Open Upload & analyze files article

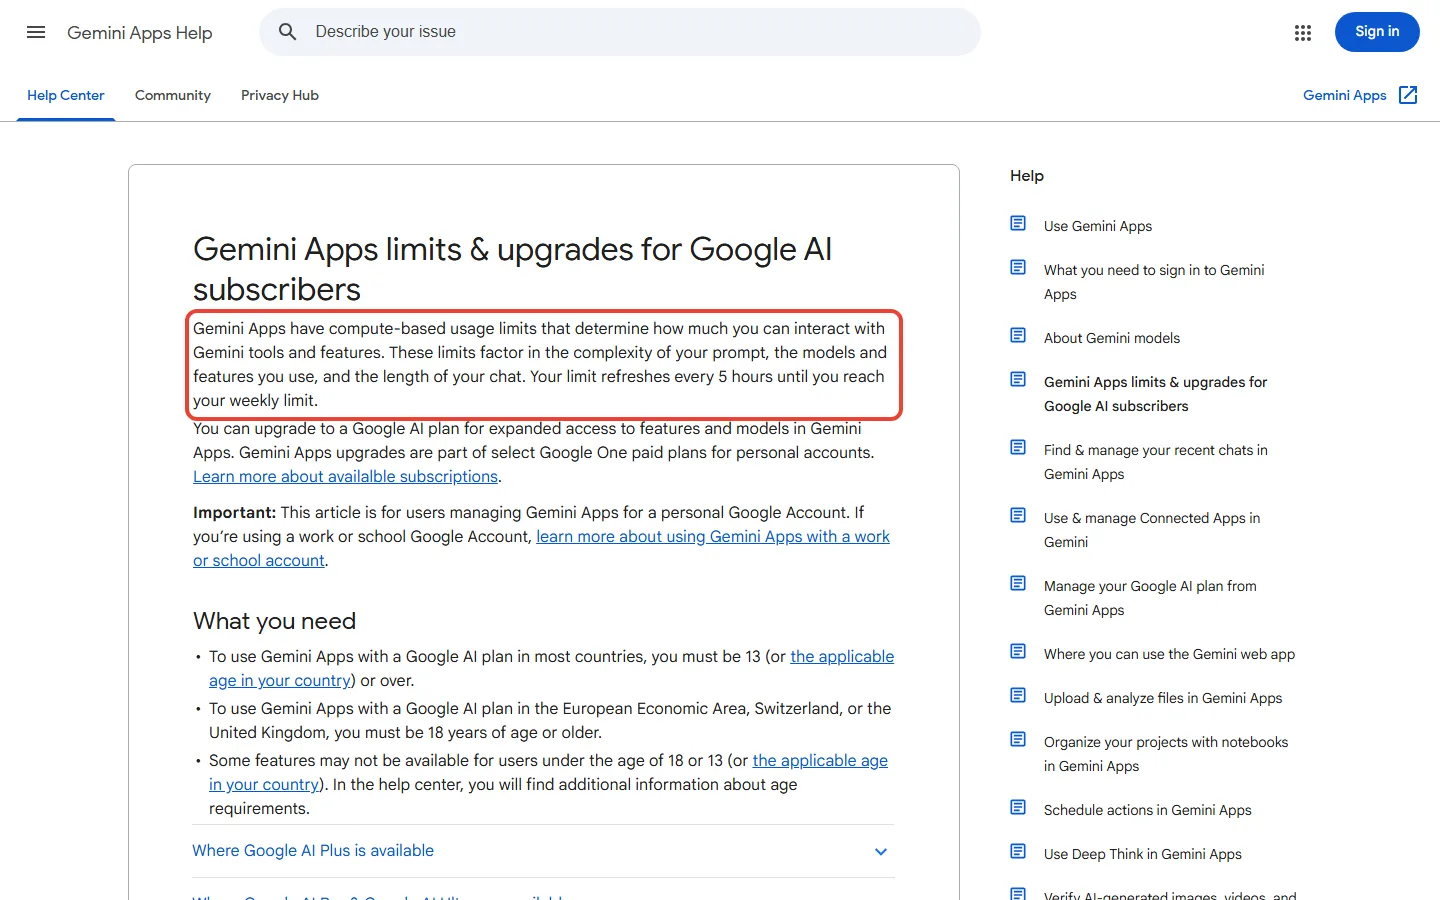(x=1163, y=698)
